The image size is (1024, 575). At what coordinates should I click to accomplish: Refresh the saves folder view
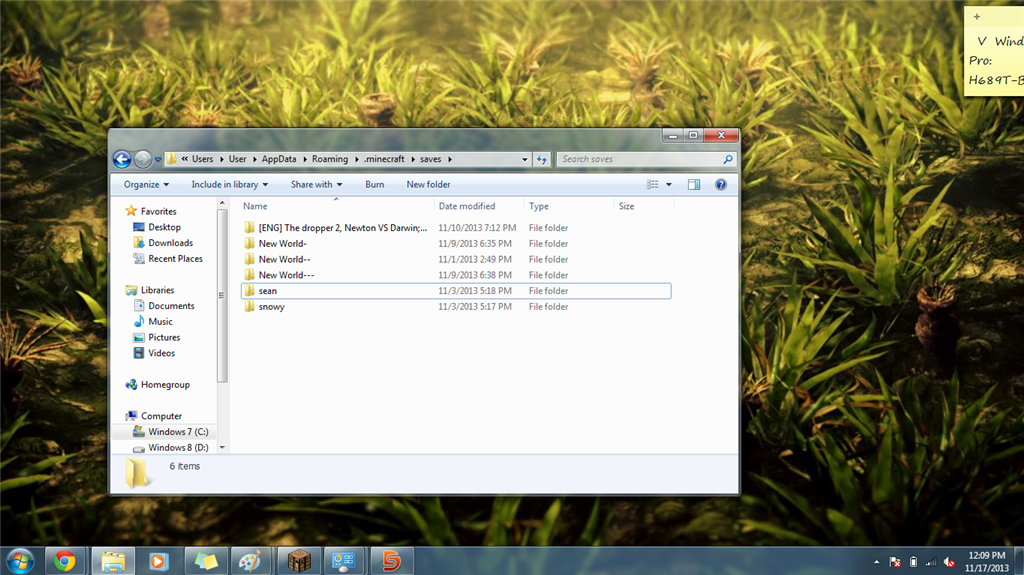tap(541, 159)
